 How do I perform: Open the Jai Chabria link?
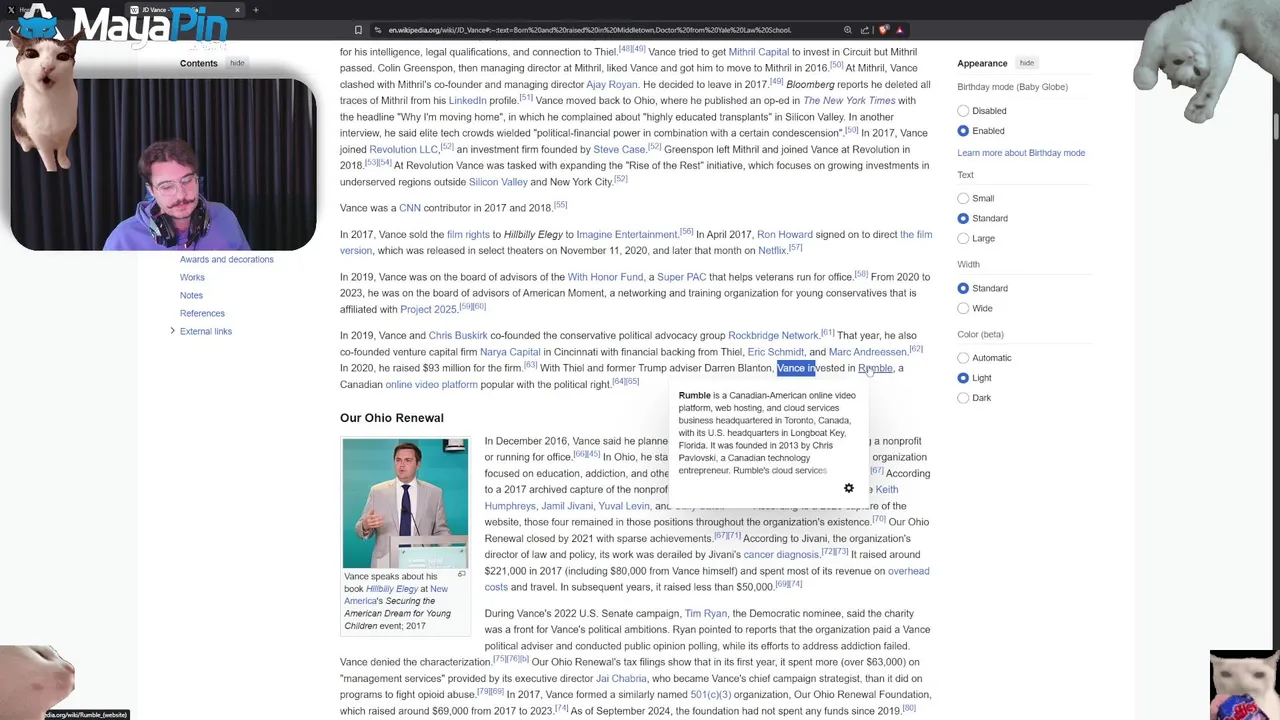click(x=621, y=679)
